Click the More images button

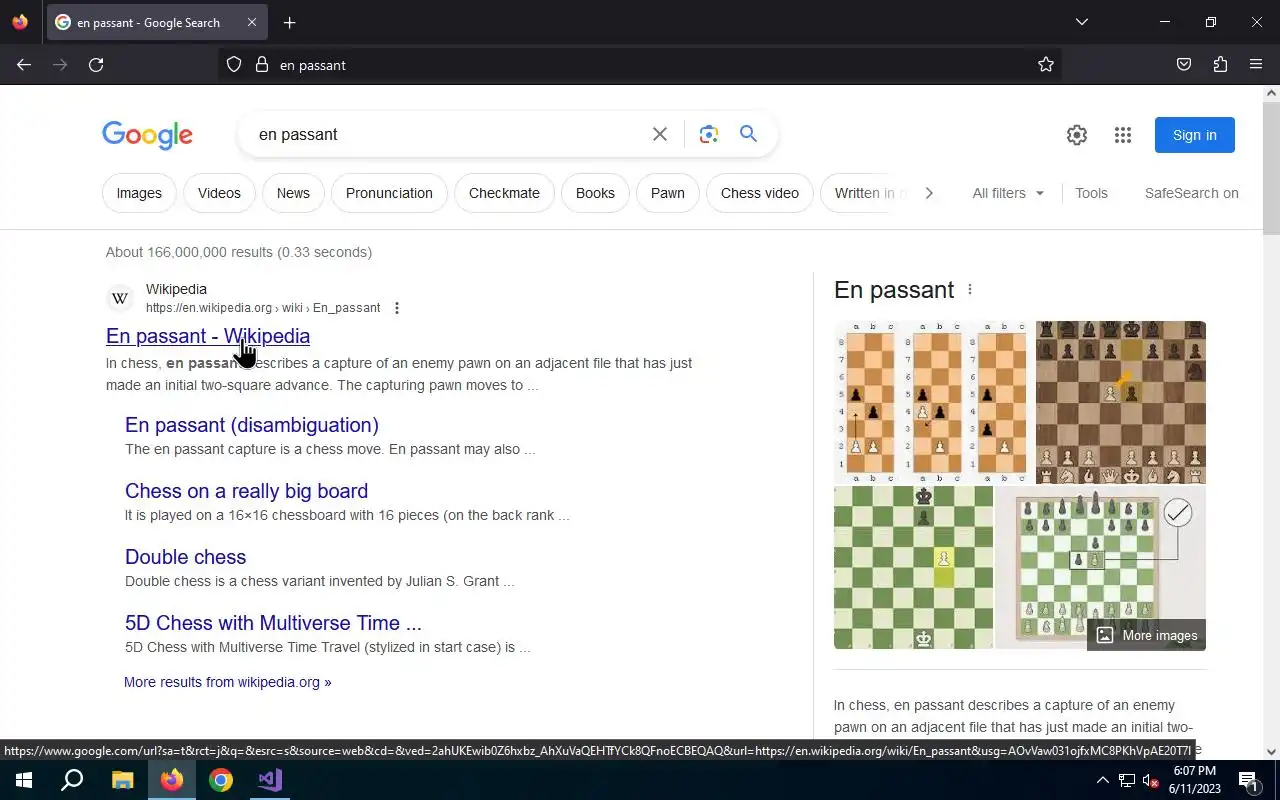1146,635
